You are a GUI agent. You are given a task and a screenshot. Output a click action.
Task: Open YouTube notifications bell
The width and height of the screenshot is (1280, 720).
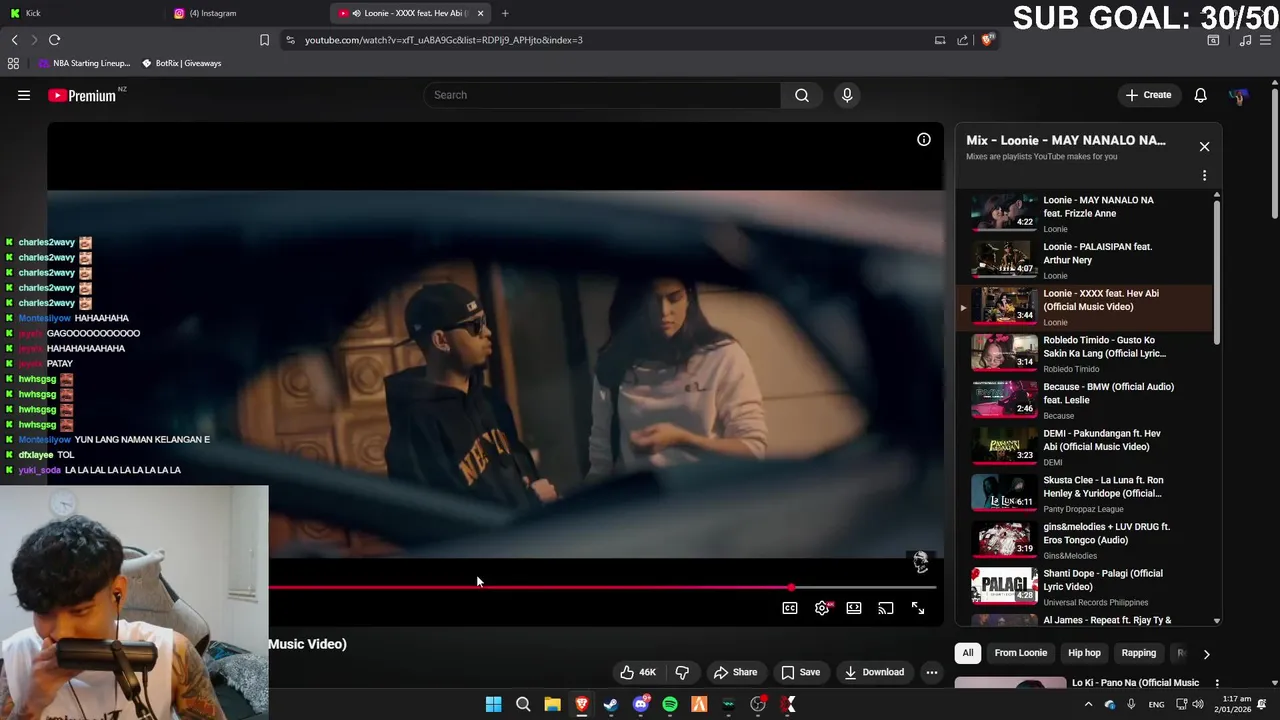pyautogui.click(x=1200, y=95)
